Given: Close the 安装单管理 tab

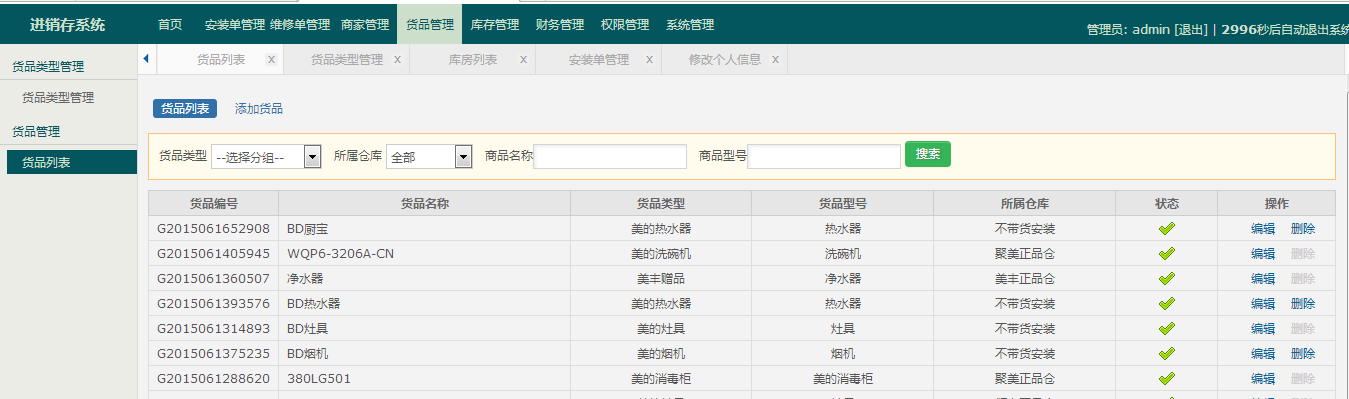Looking at the screenshot, I should pos(649,60).
